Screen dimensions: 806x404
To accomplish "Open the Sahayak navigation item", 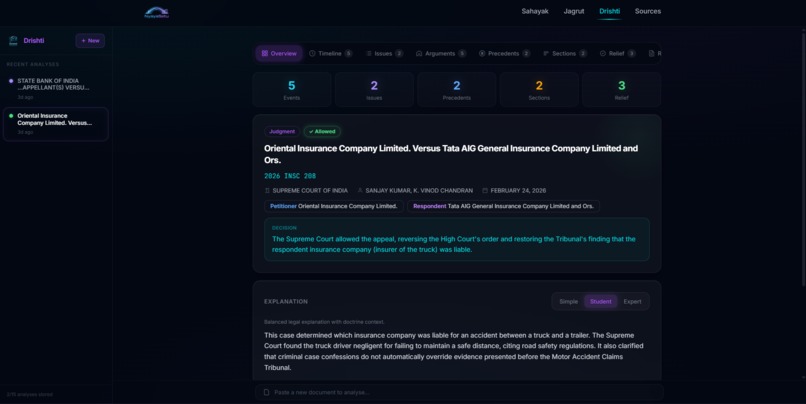I will click(535, 11).
